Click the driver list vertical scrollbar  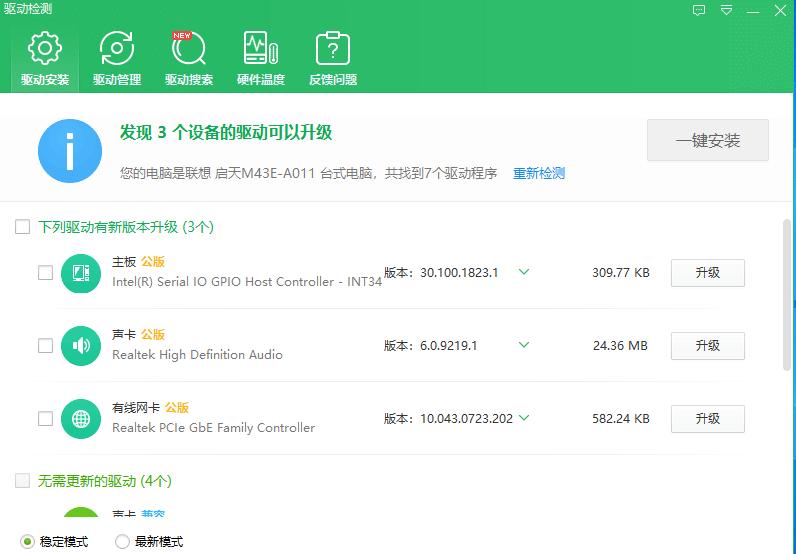coord(787,295)
